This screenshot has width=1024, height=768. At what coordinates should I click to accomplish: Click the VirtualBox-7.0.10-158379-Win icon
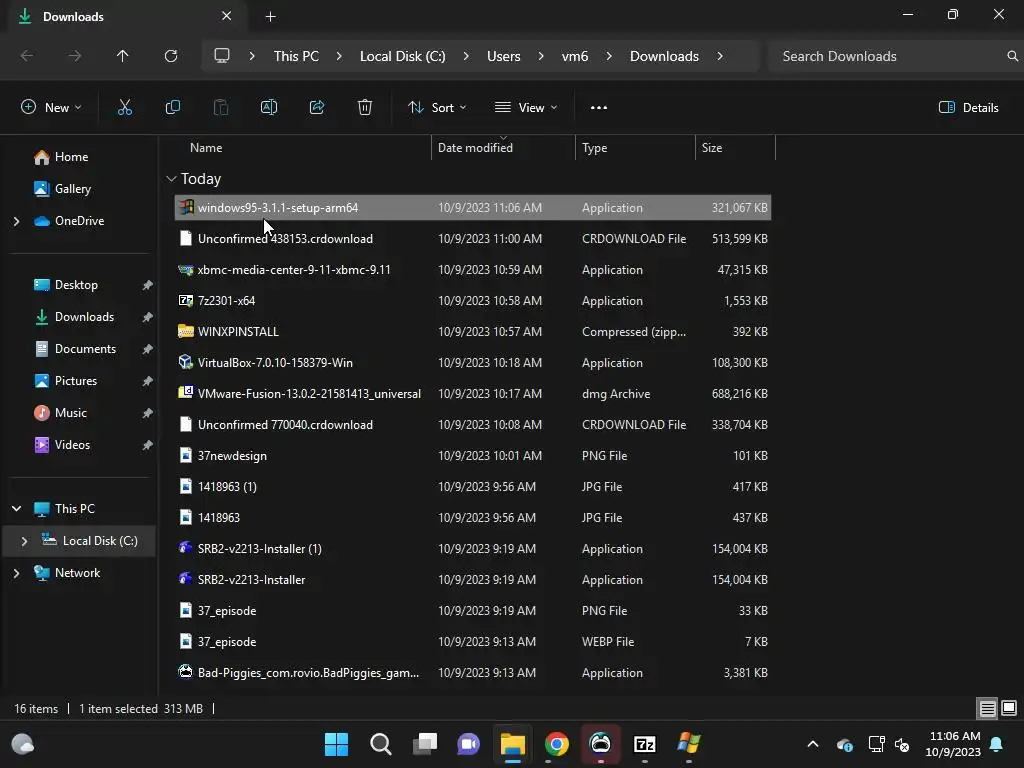coord(186,362)
